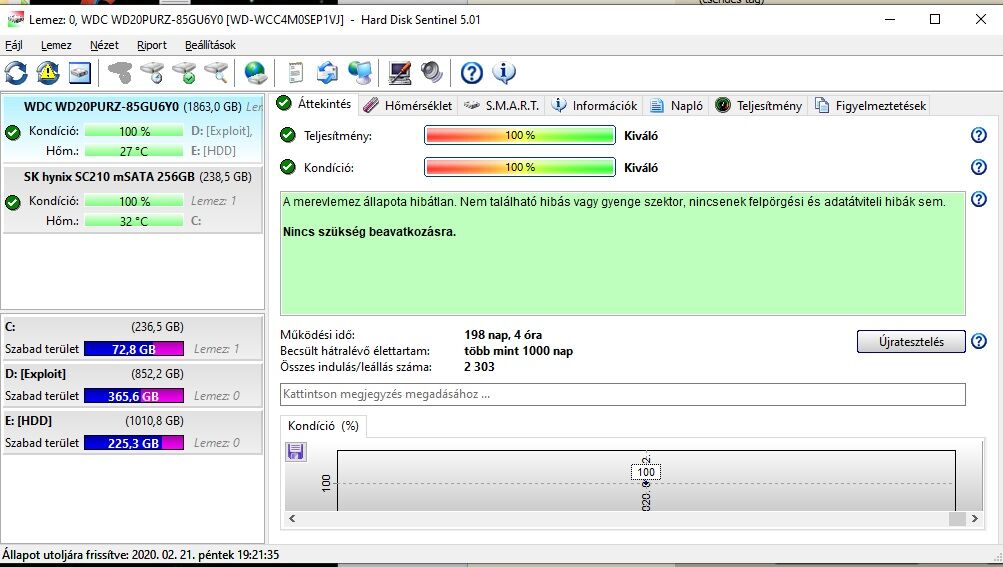This screenshot has height=567, width=1003.
Task: Click the WDC disk 100 % condition bar
Action: (x=134, y=131)
